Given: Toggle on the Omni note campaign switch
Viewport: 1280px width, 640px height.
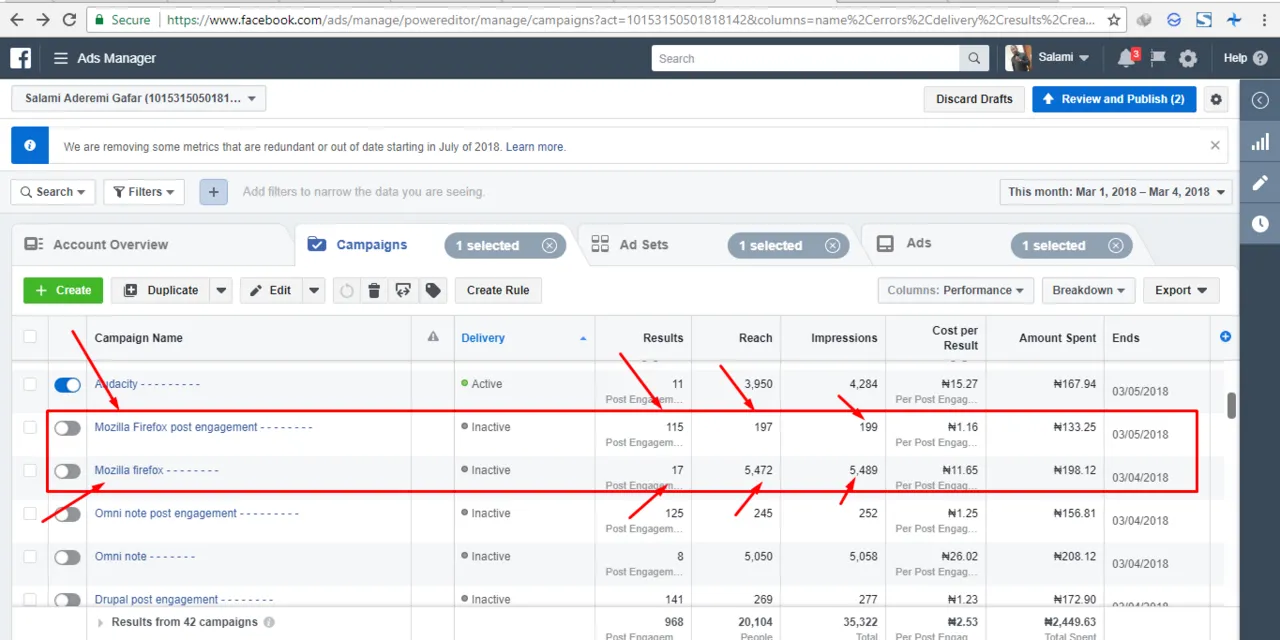Looking at the screenshot, I should tap(67, 557).
